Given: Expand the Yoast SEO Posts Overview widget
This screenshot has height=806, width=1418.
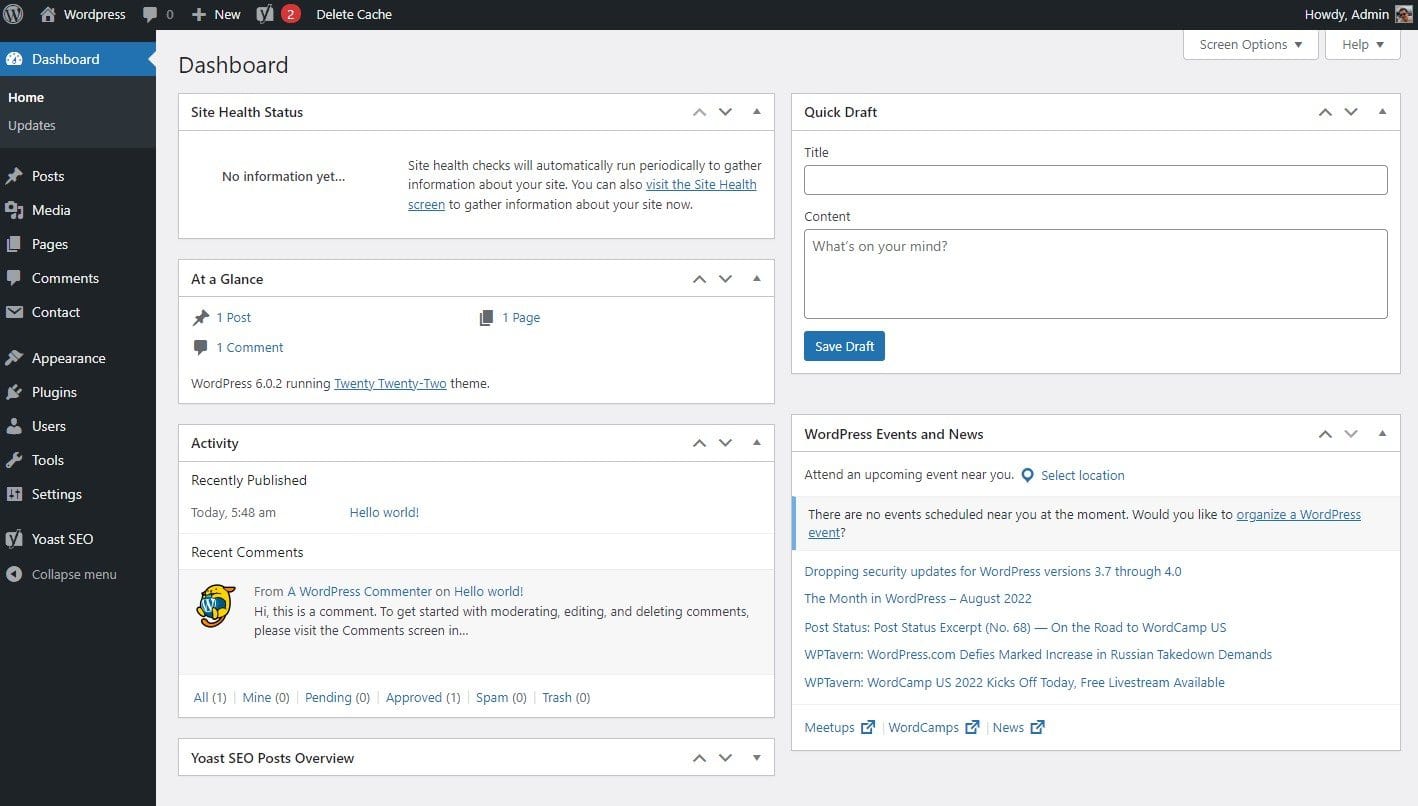Looking at the screenshot, I should click(x=757, y=758).
